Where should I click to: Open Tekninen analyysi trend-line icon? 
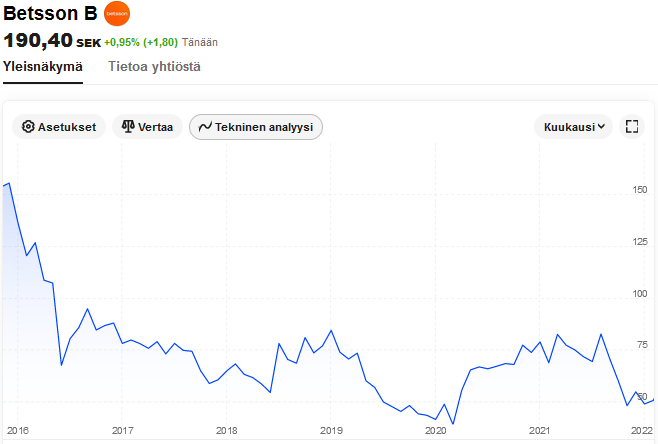click(x=205, y=127)
